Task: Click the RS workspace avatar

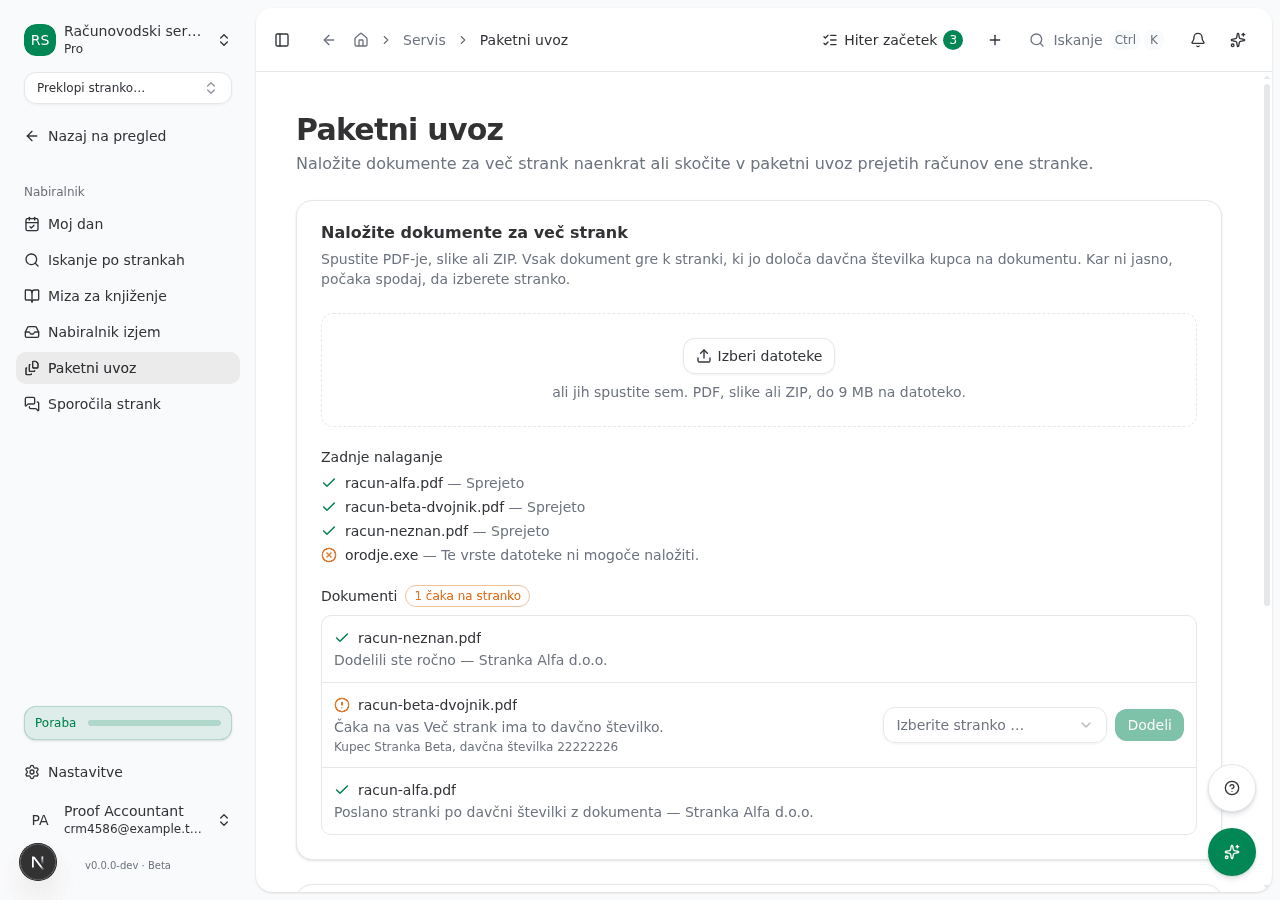Action: [x=40, y=40]
